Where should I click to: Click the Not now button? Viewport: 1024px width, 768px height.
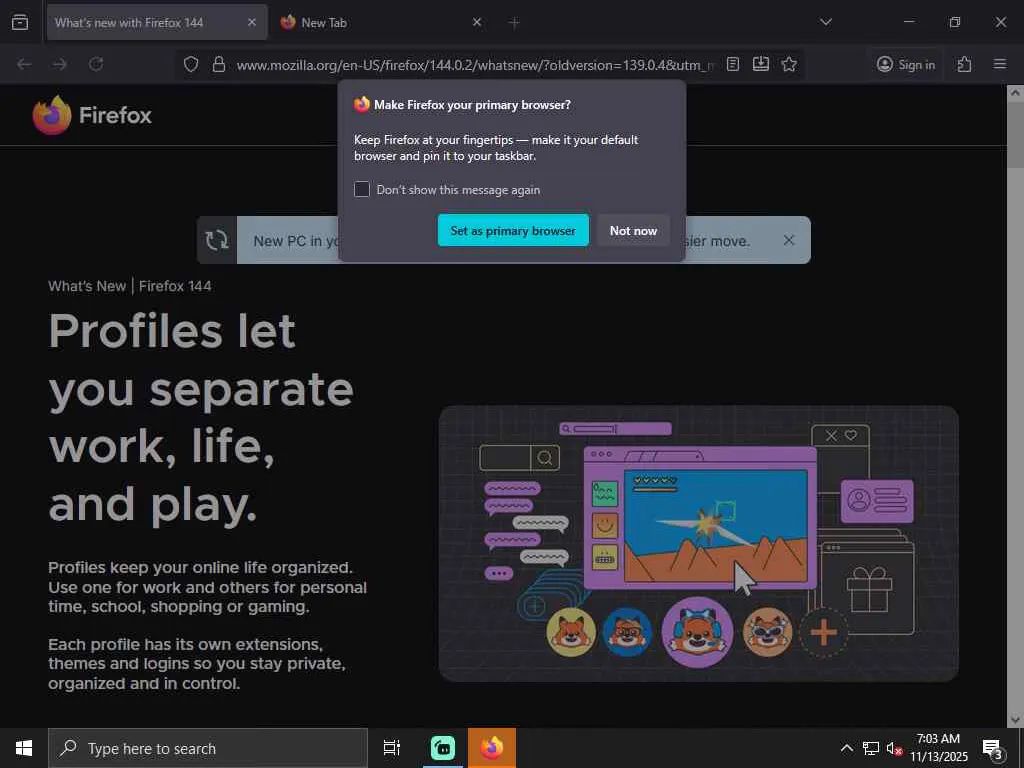tap(633, 231)
